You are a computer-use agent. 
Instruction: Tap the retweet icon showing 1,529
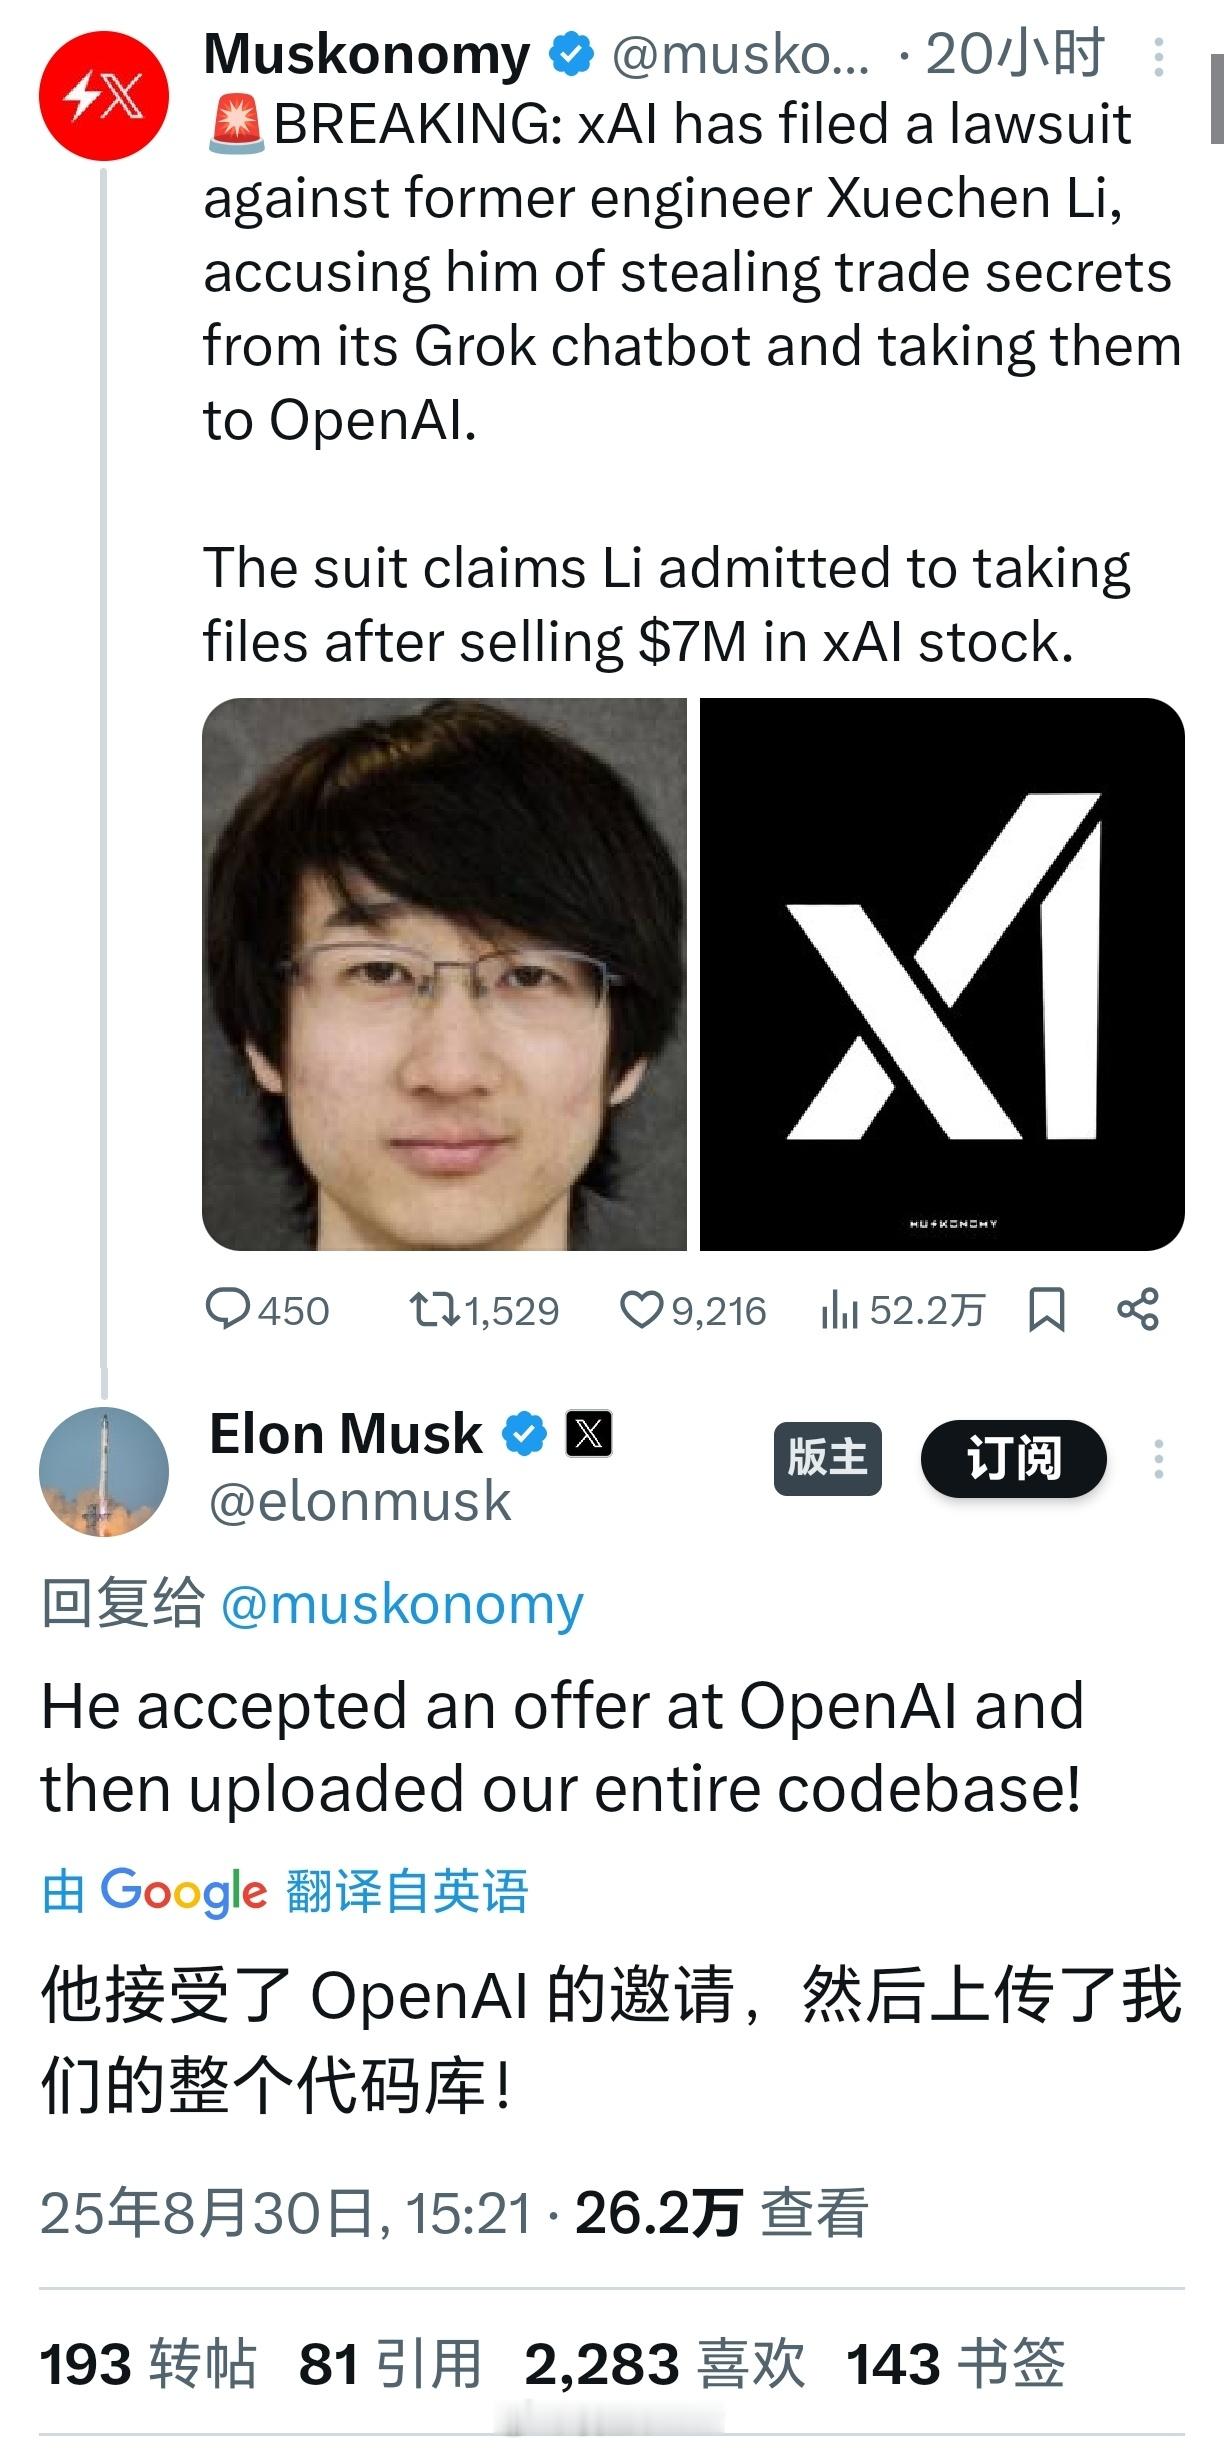point(484,1310)
